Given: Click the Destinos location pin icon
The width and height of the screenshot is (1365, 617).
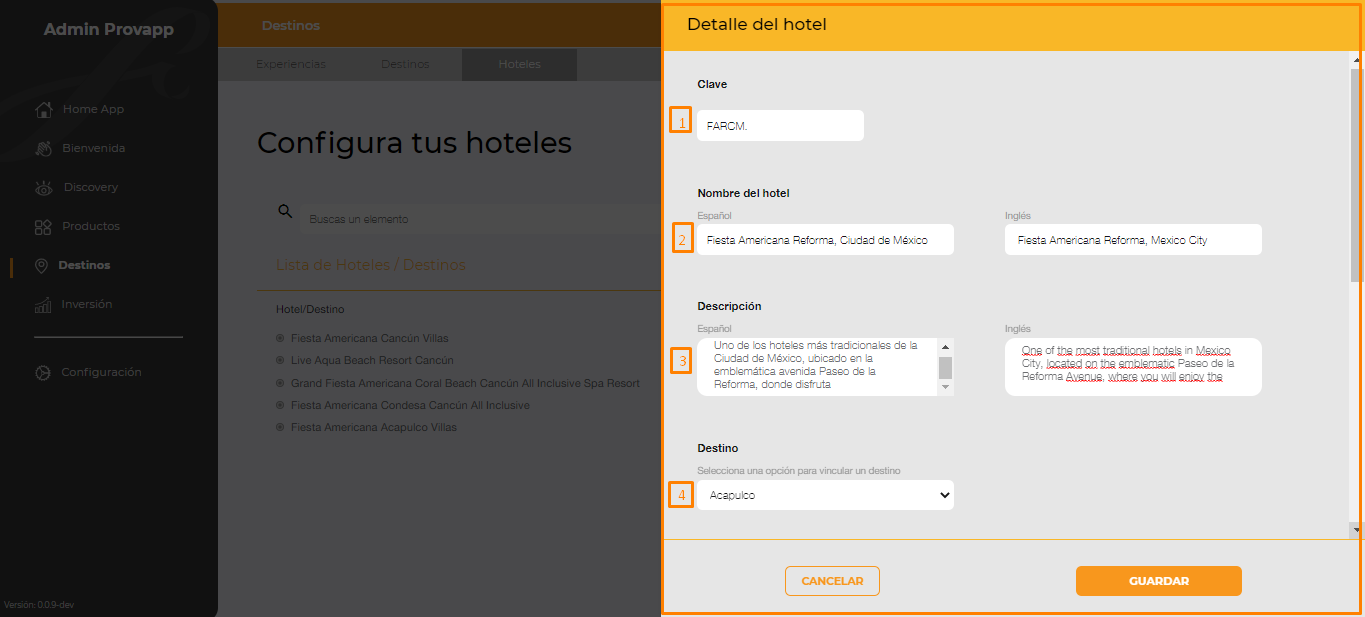Looking at the screenshot, I should coord(41,265).
